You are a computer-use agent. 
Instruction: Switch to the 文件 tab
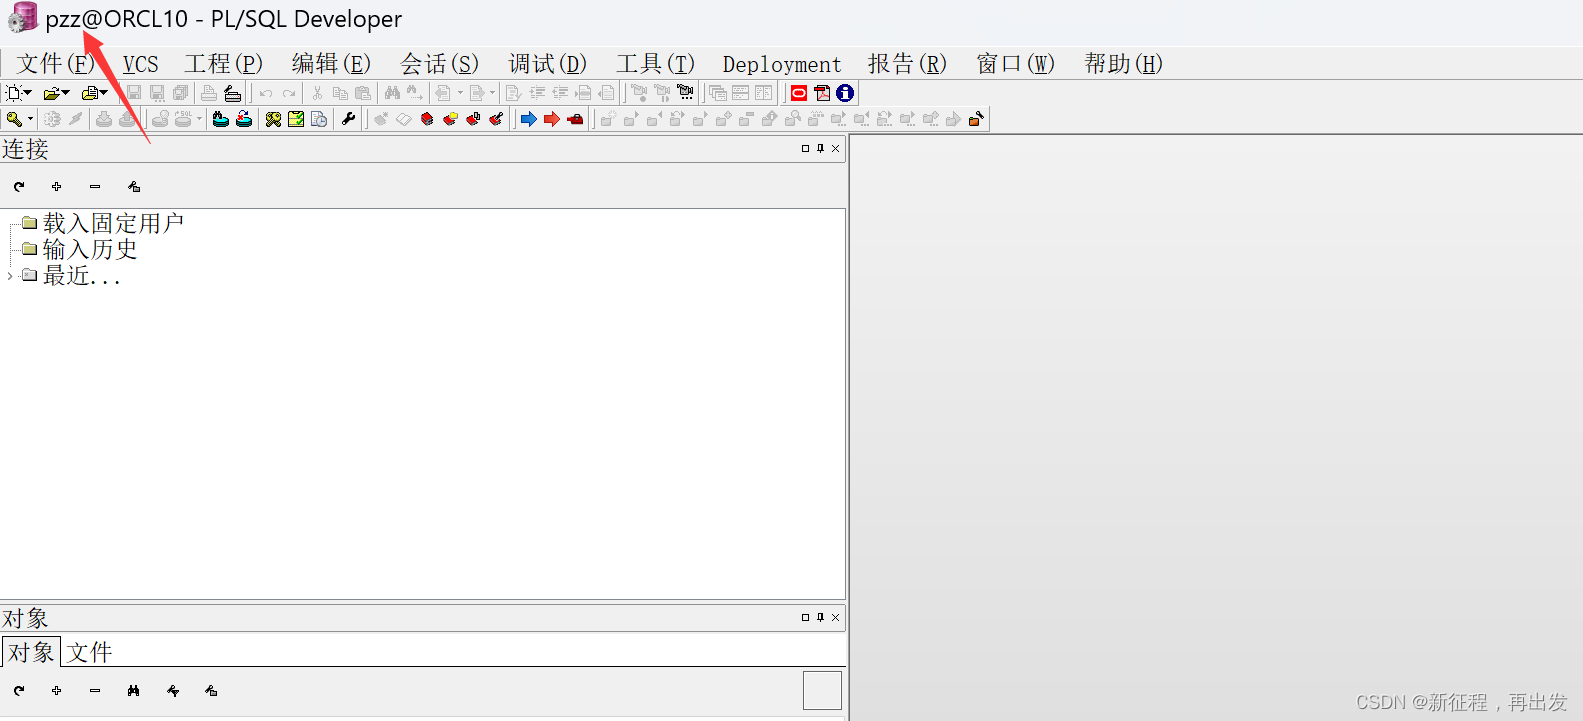[90, 652]
